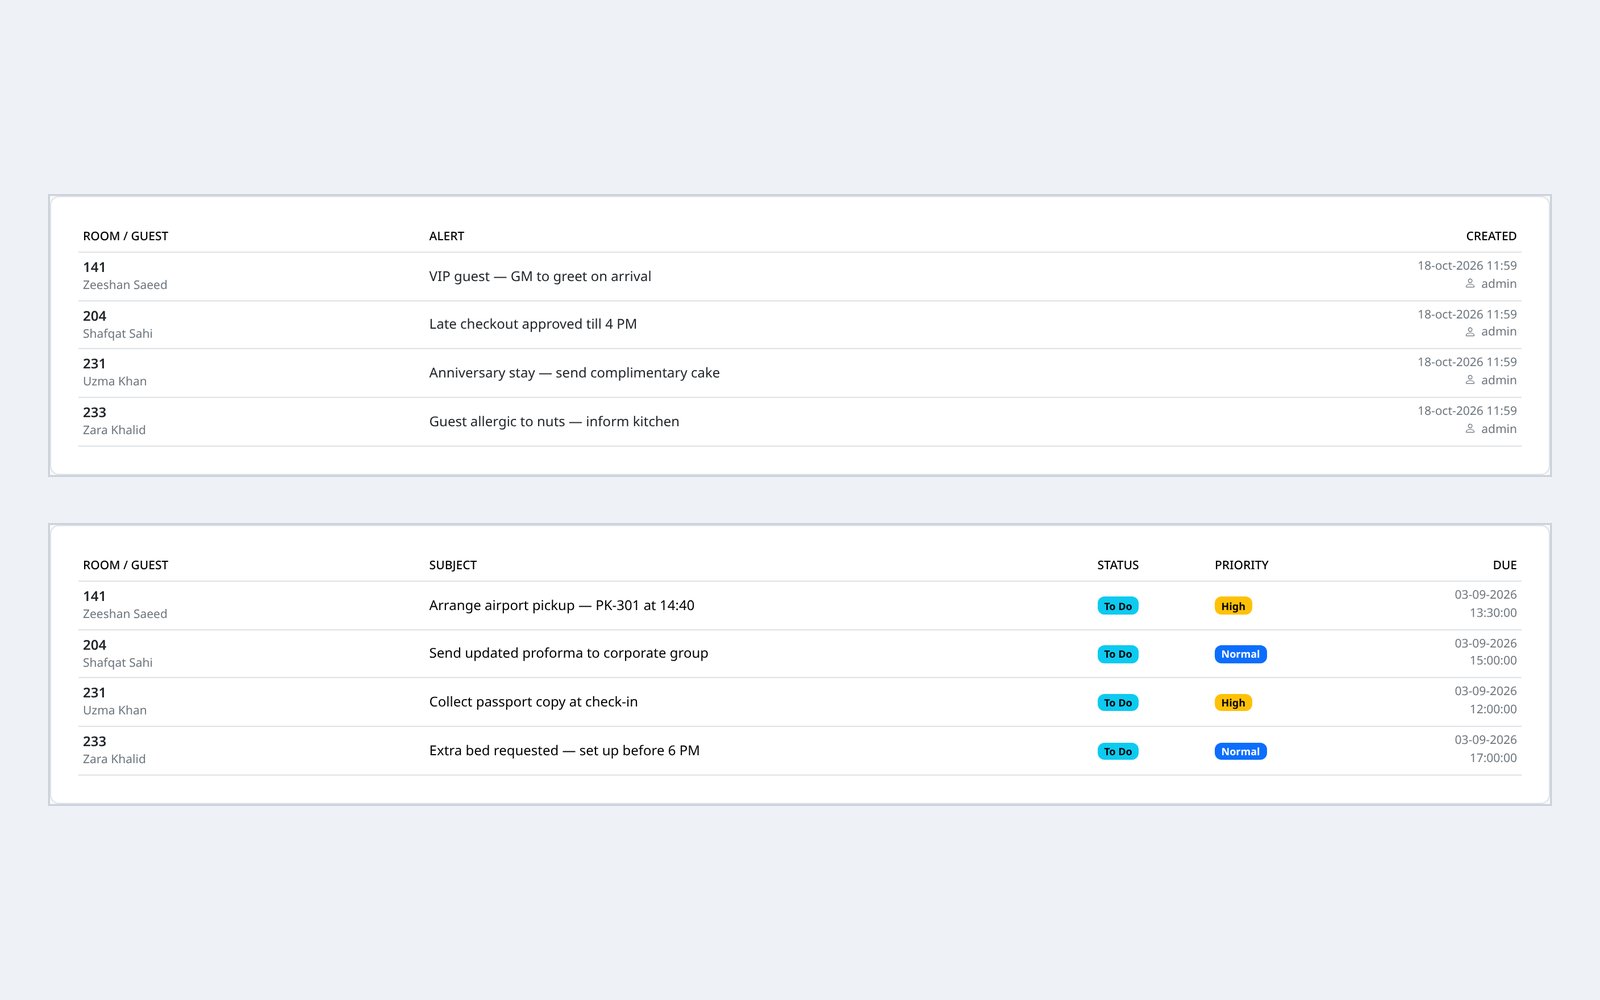Open the 'Collect passport copy at check-in' task

(x=533, y=702)
